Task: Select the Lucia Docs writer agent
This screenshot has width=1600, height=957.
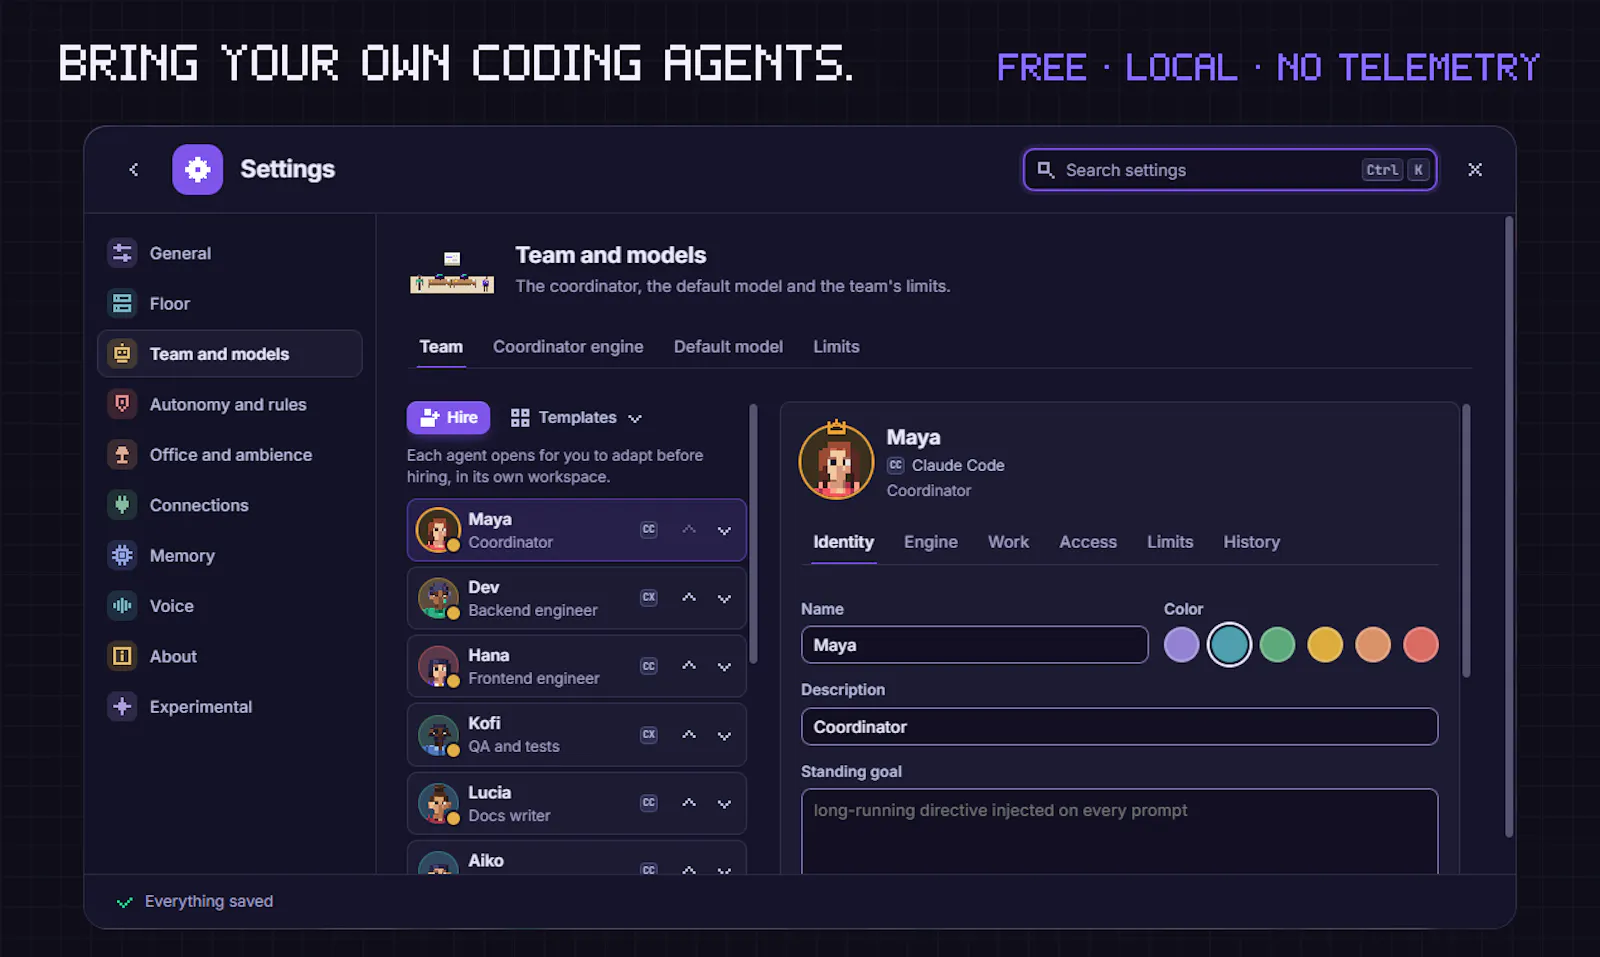Action: point(576,804)
